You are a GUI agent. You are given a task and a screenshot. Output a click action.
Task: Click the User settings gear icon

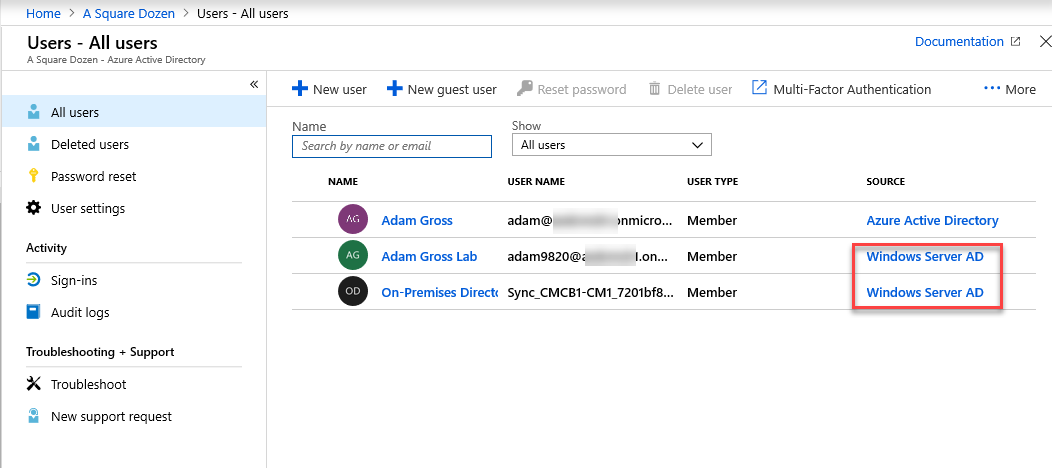(x=34, y=208)
